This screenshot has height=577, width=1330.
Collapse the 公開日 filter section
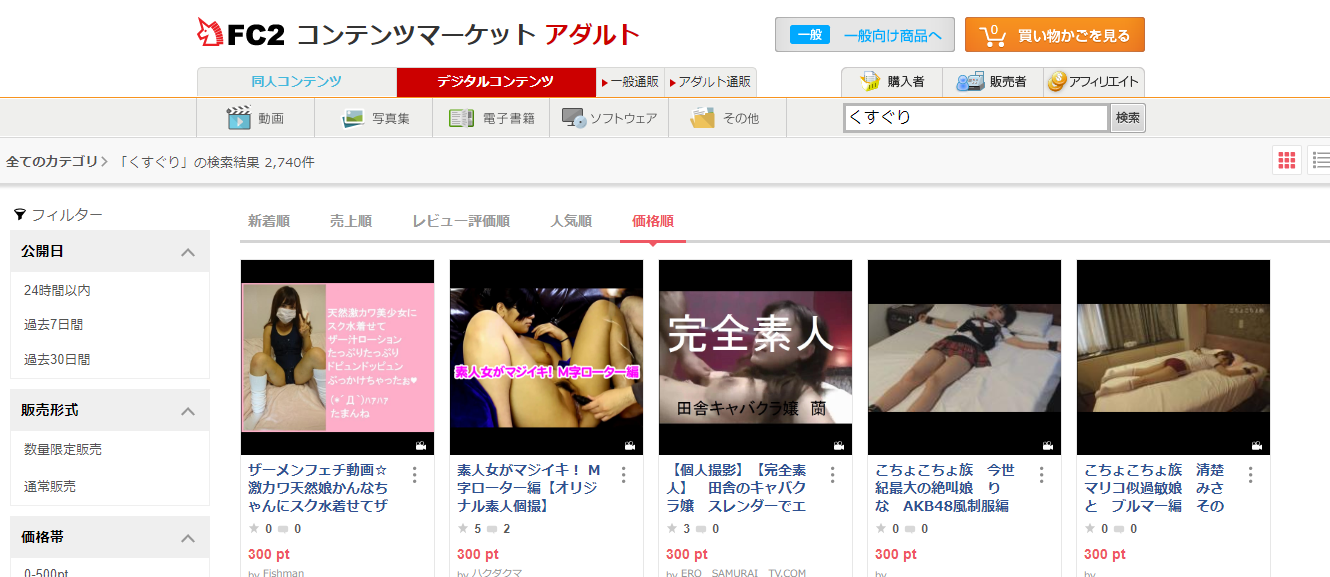click(186, 251)
